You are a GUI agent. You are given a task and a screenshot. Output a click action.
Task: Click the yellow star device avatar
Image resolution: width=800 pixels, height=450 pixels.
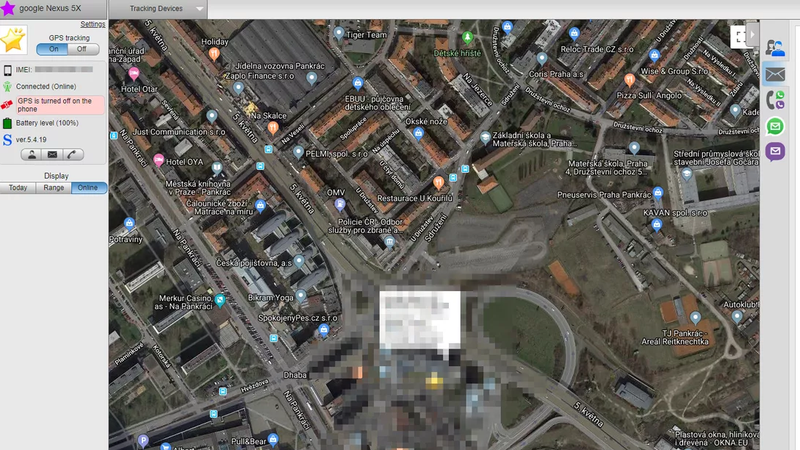coord(14,40)
